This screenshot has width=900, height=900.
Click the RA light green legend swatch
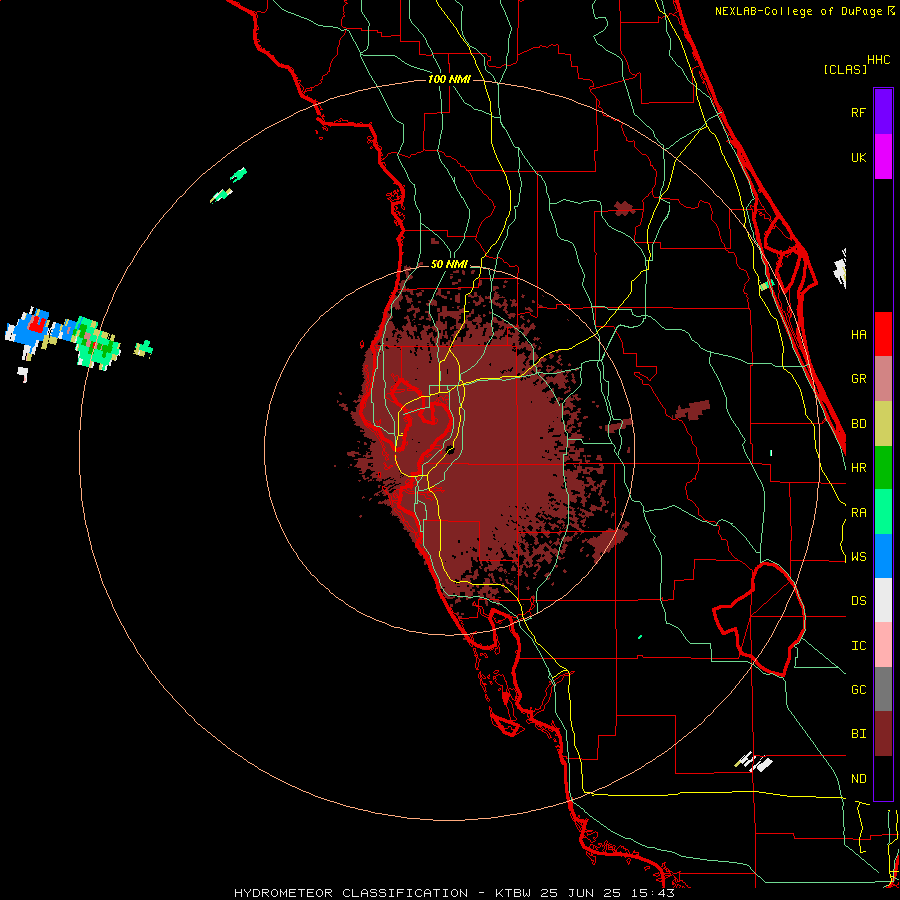[883, 512]
